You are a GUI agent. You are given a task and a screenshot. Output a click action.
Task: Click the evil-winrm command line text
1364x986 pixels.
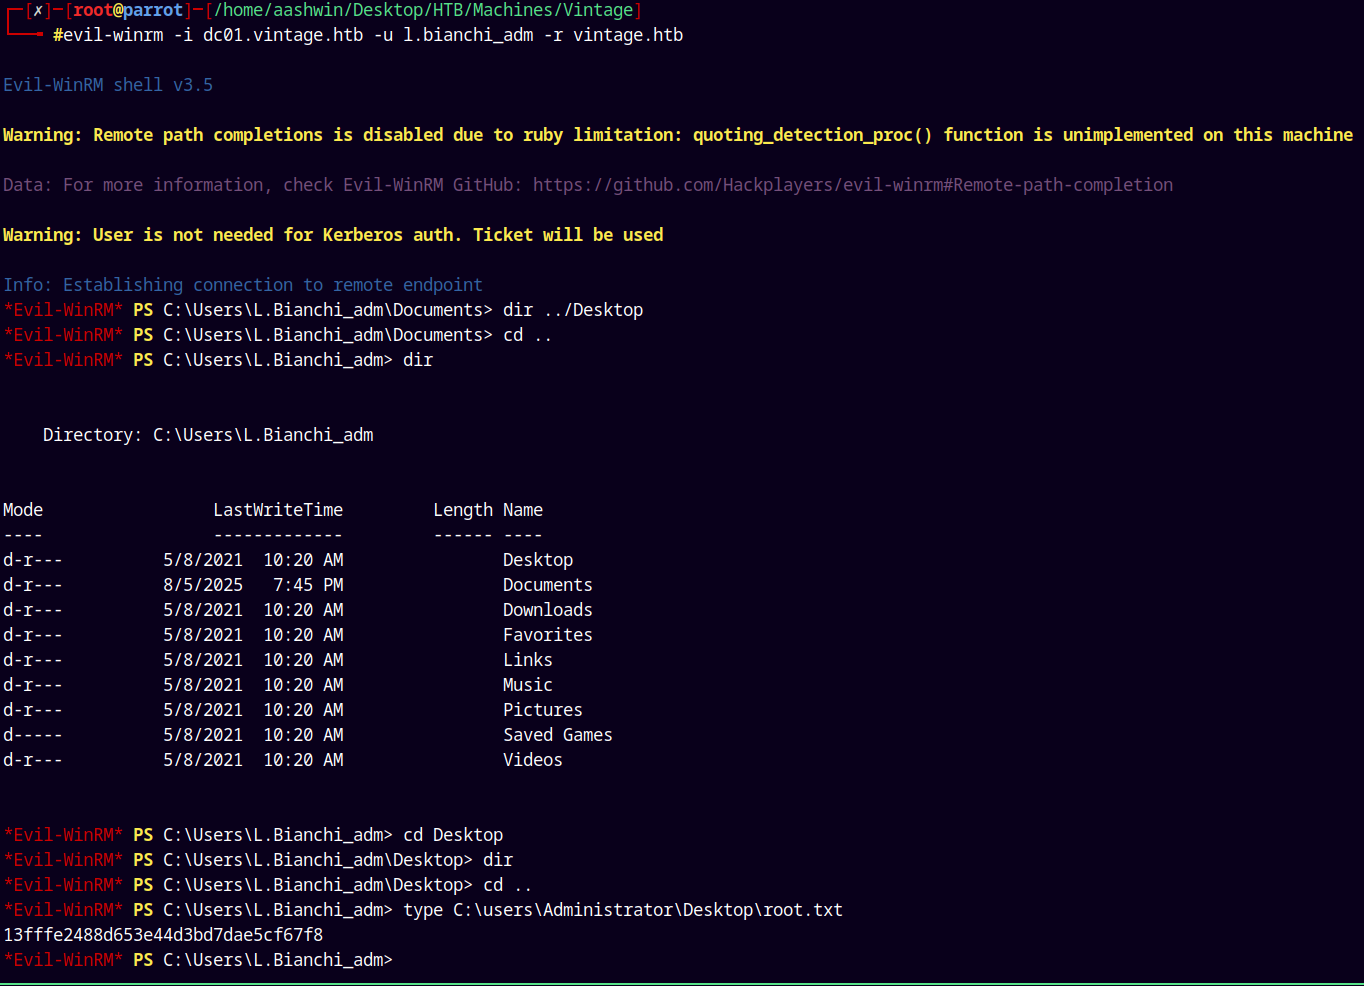coord(373,35)
